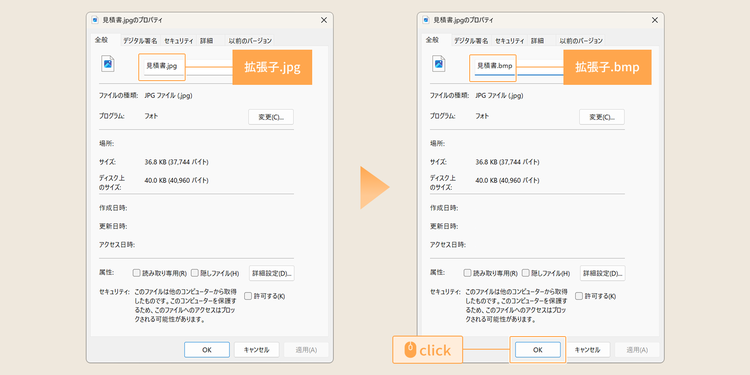Click キャンセル in the left dialog

pos(257,350)
